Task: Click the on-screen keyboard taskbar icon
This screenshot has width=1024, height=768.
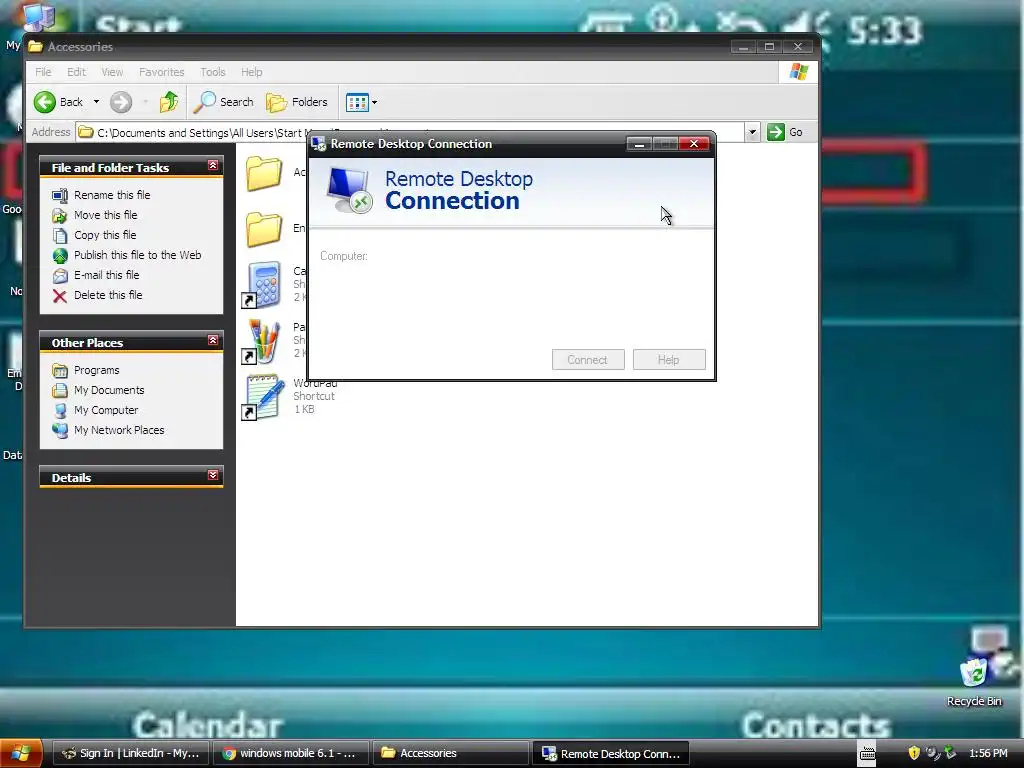Action: 867,754
